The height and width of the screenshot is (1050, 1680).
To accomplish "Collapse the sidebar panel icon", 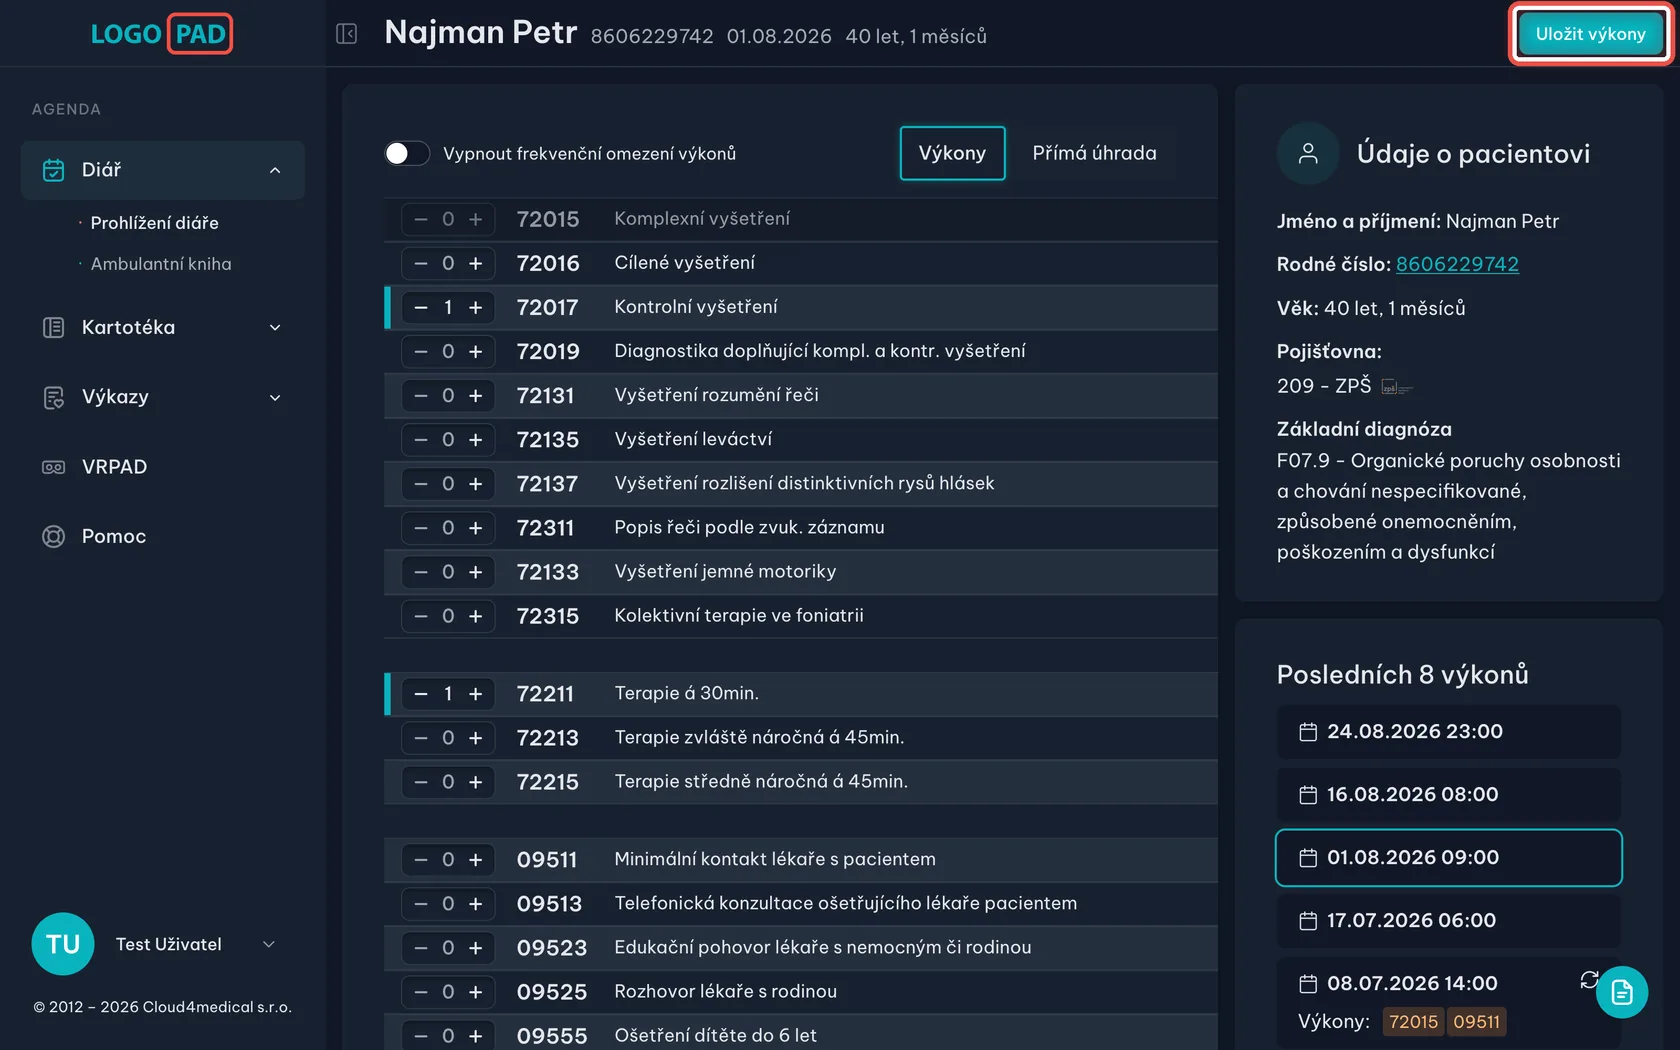I will tap(346, 34).
